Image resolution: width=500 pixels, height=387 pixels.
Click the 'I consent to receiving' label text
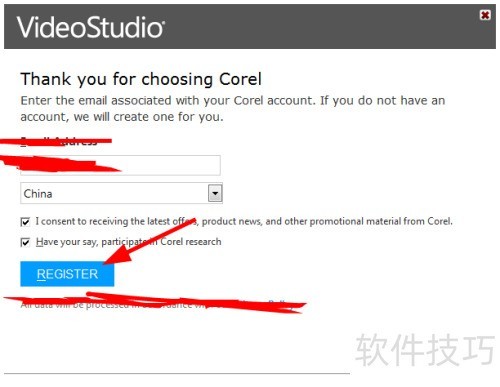[x=244, y=221]
